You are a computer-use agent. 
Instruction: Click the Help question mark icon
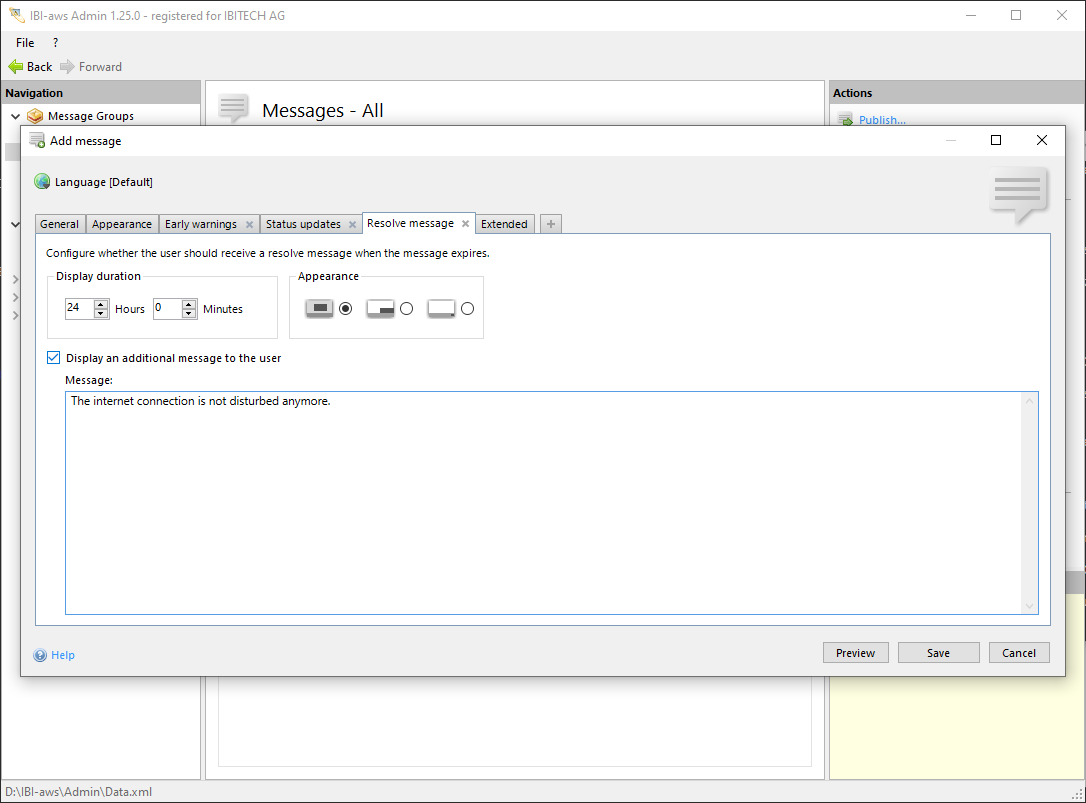tap(41, 655)
